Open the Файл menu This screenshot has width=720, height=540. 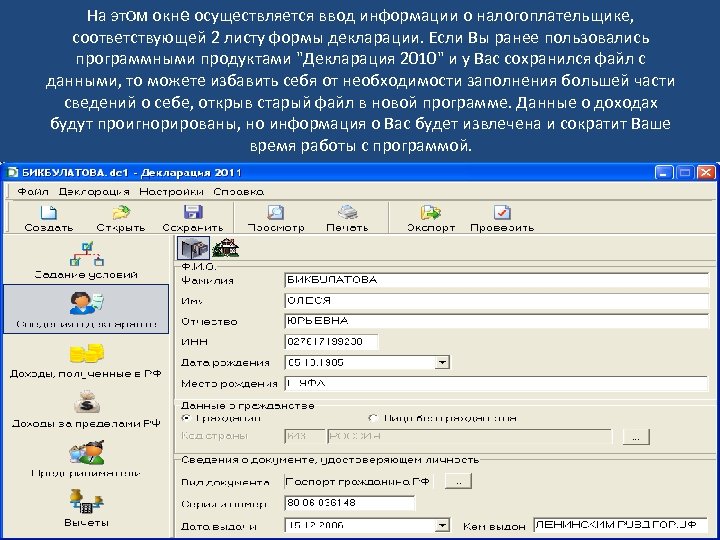[33, 192]
